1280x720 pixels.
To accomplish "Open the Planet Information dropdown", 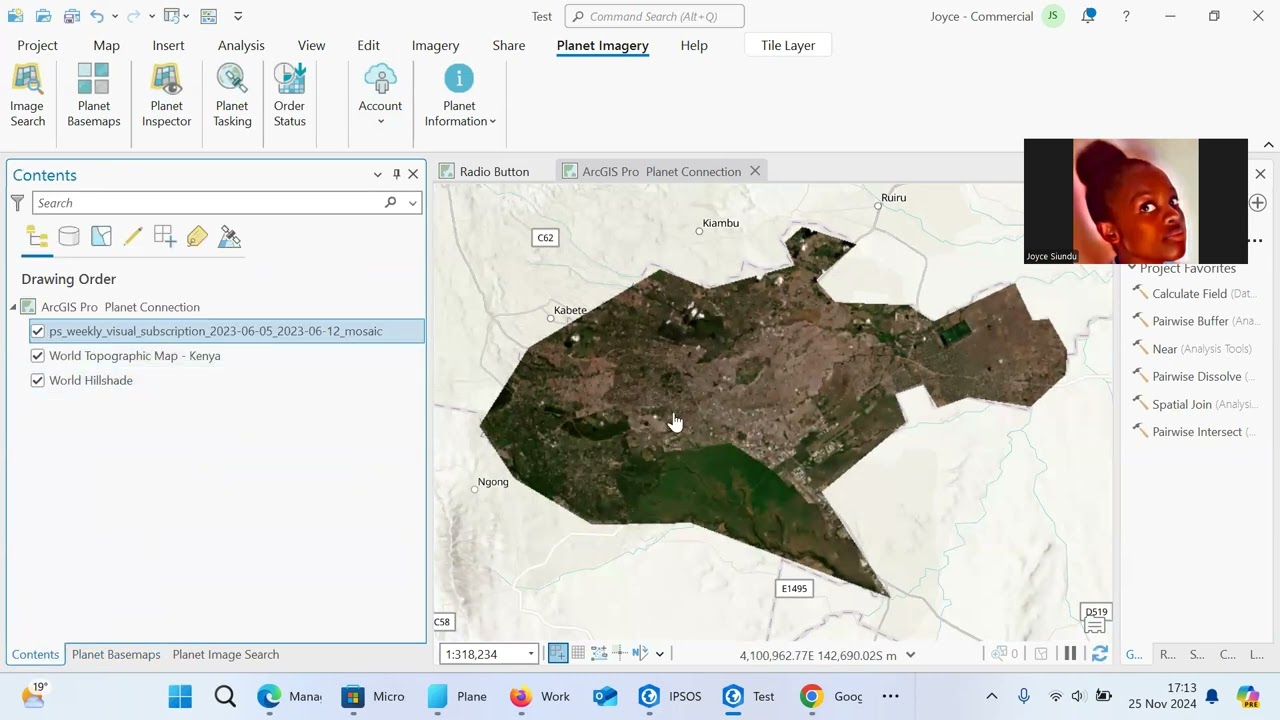I will 459,96.
